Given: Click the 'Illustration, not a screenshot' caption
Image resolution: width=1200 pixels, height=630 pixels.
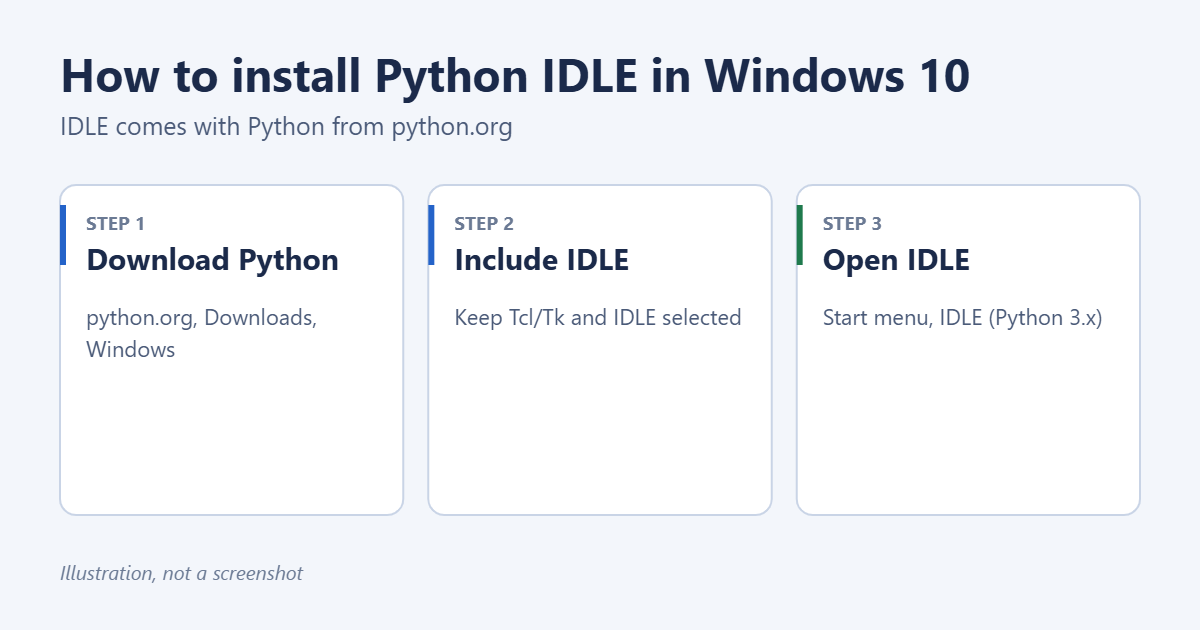Looking at the screenshot, I should tap(181, 573).
